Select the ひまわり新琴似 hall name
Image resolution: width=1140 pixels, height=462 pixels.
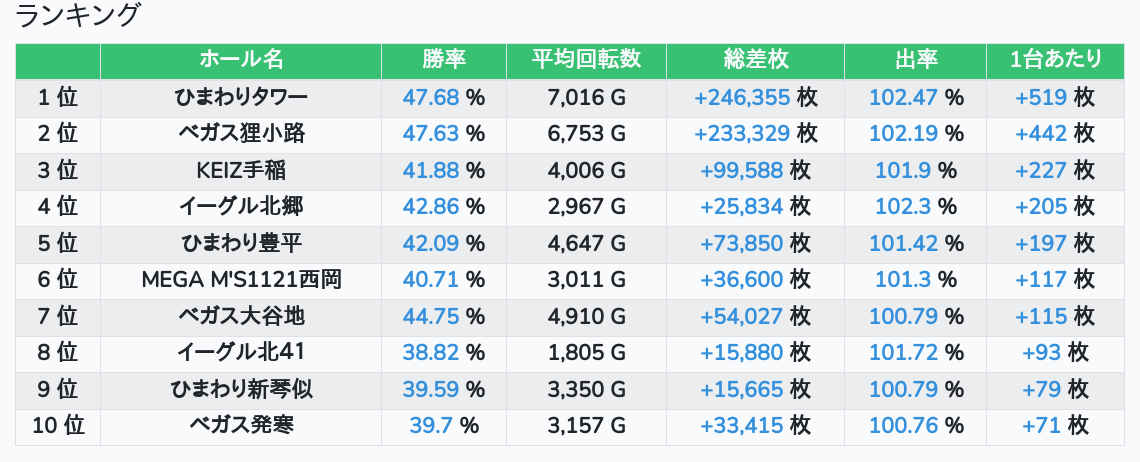pos(241,389)
